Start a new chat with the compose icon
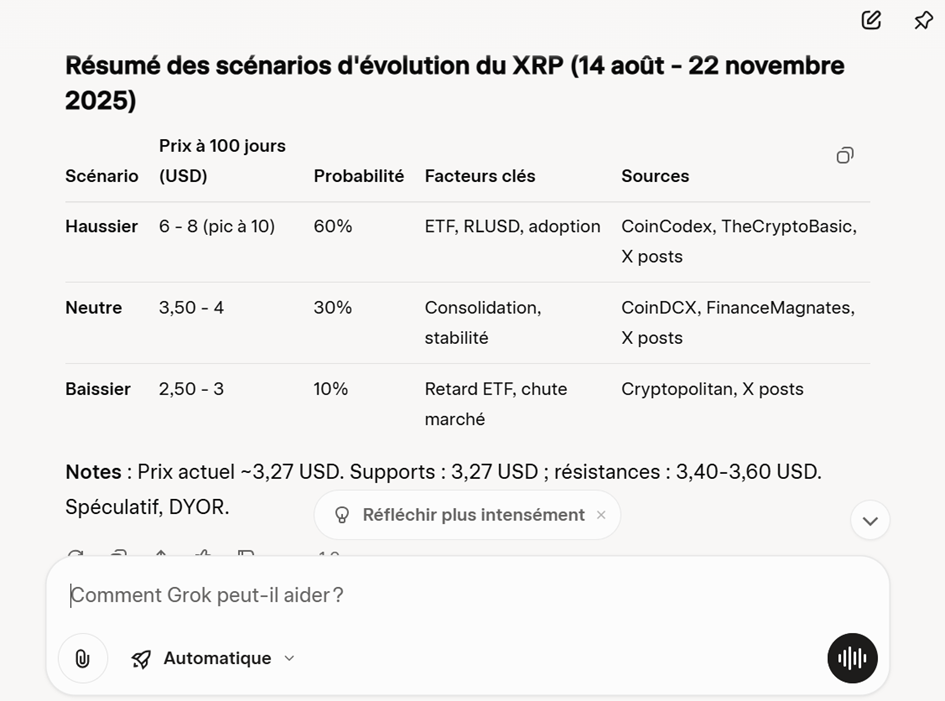 click(871, 20)
